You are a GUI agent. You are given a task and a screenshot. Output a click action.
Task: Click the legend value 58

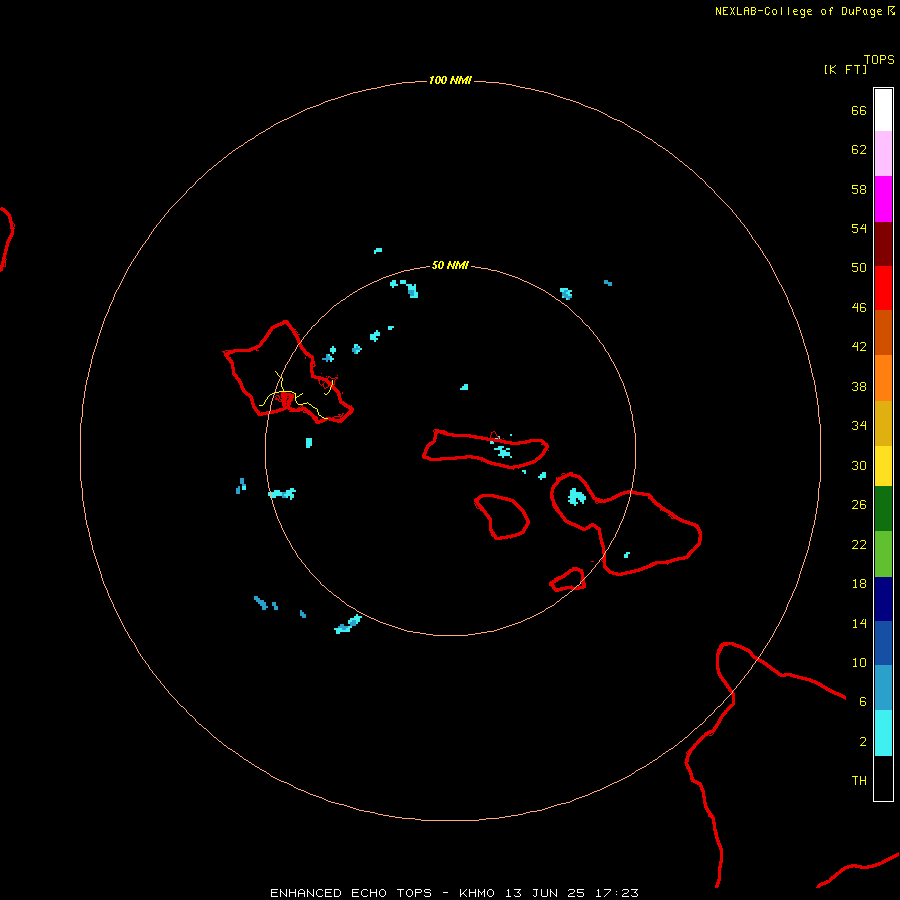coord(859,189)
